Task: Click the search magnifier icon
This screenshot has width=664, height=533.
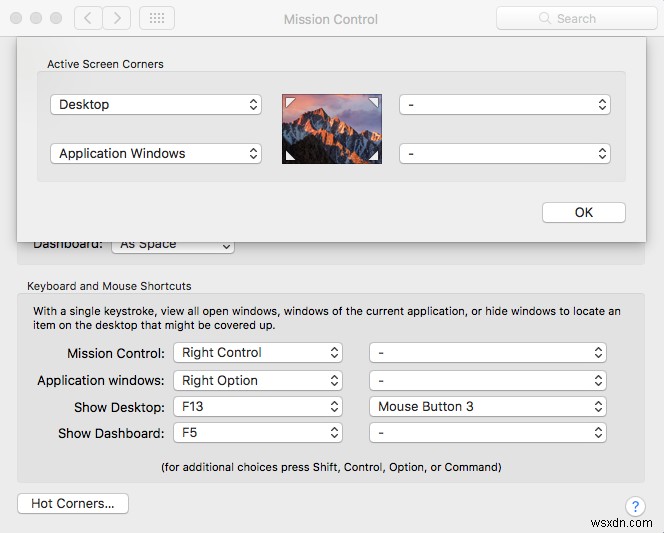Action: coord(545,18)
